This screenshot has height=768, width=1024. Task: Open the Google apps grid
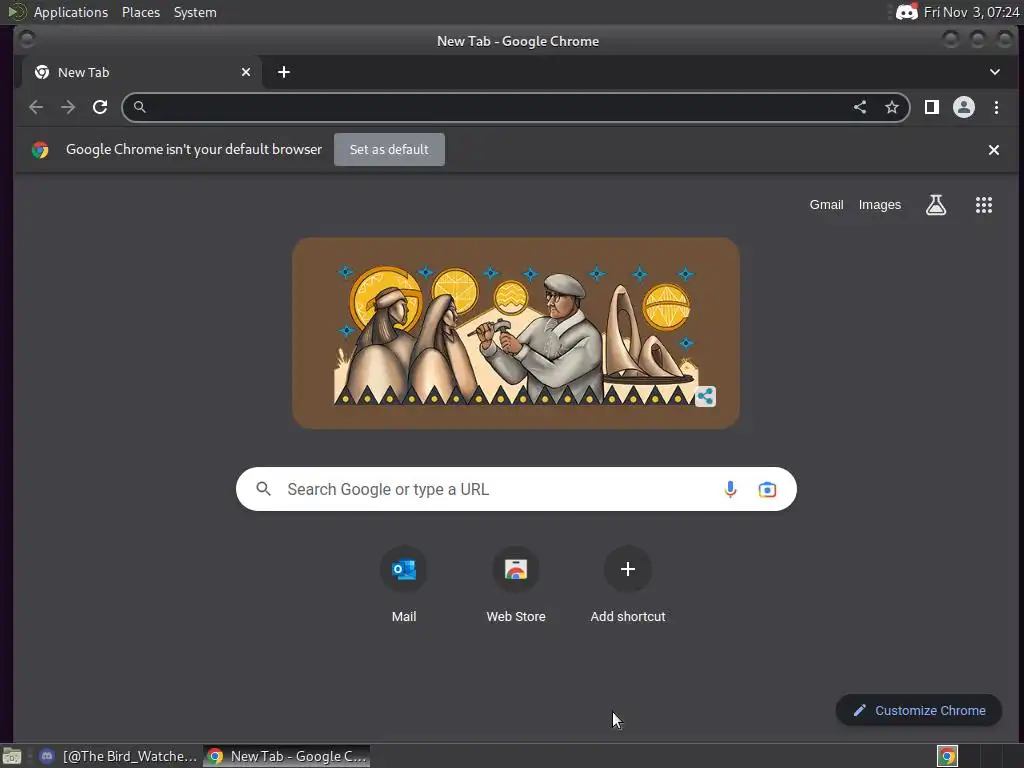[984, 205]
